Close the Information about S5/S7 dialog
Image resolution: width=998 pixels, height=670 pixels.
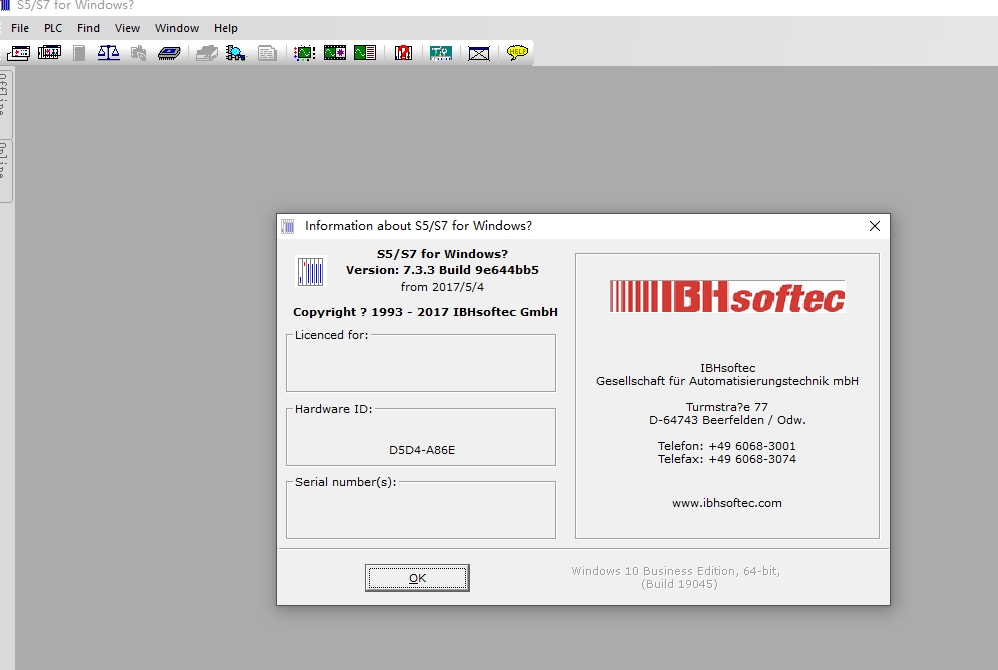(x=875, y=226)
